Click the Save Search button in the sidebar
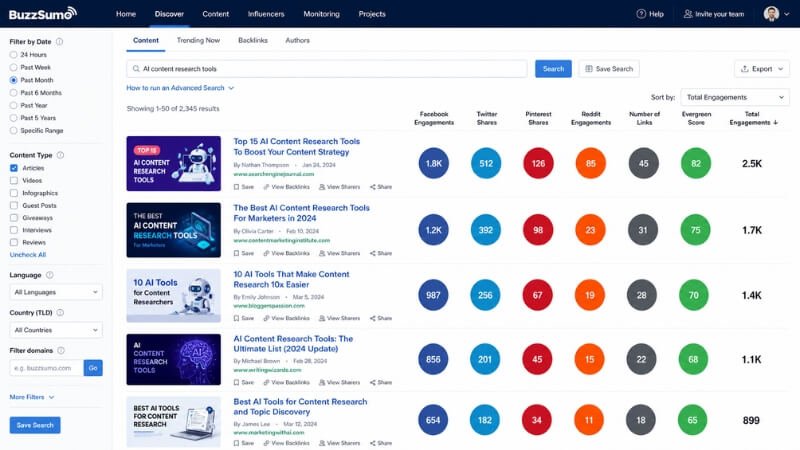 click(x=35, y=425)
